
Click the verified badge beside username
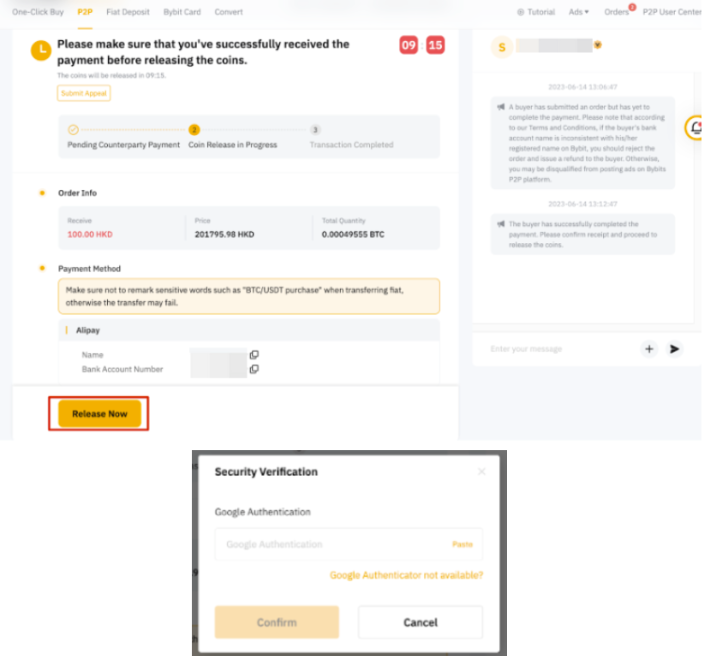[x=598, y=45]
